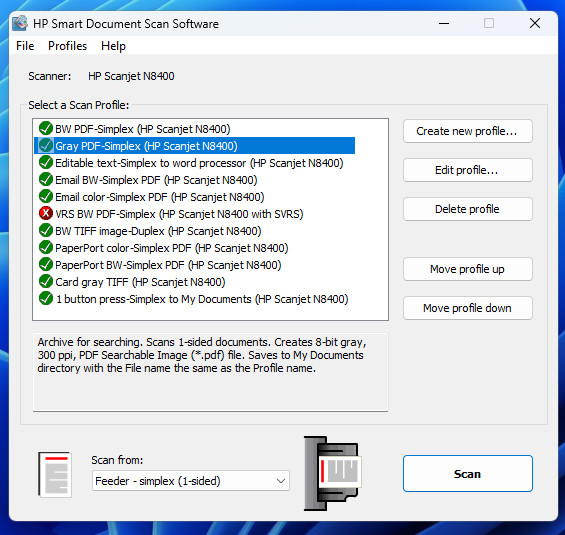Viewport: 565px width, 535px height.
Task: Select Card gray TIFF profile
Action: tap(140, 282)
